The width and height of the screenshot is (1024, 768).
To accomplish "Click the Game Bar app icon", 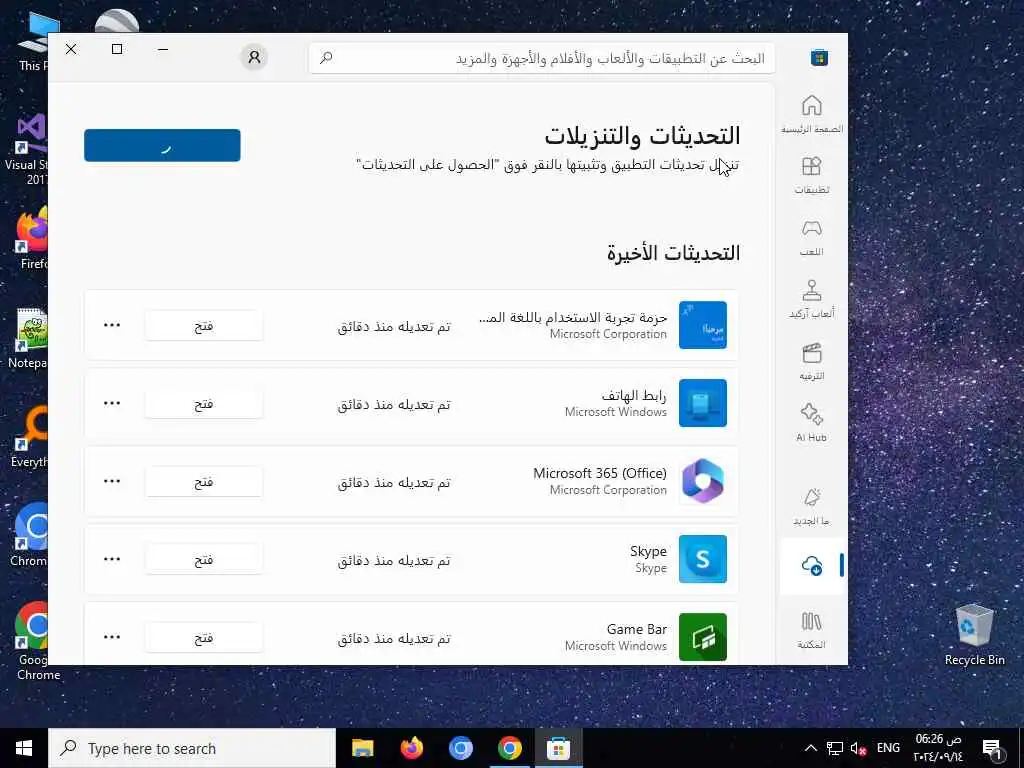I will [x=703, y=637].
